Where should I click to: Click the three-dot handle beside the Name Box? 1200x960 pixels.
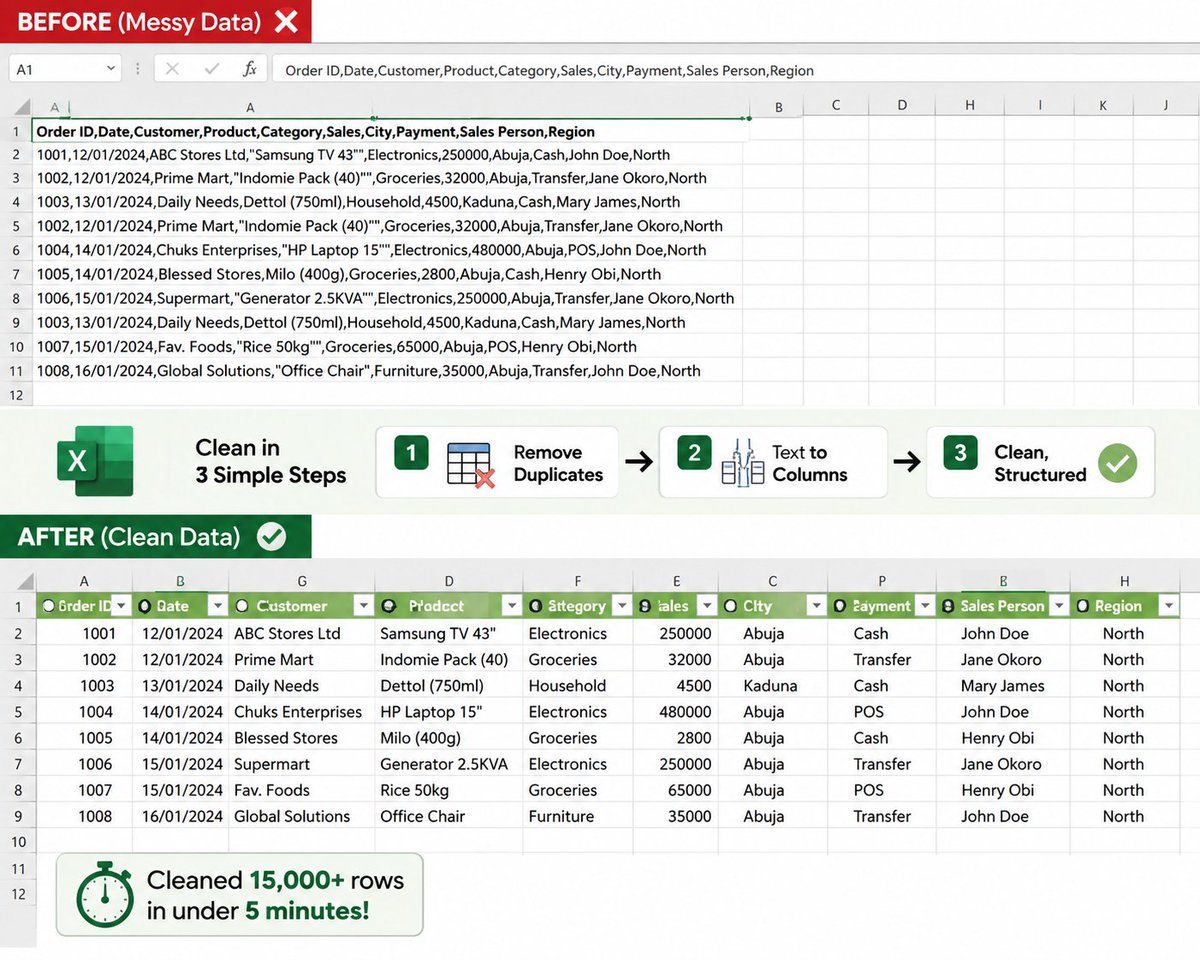point(137,69)
